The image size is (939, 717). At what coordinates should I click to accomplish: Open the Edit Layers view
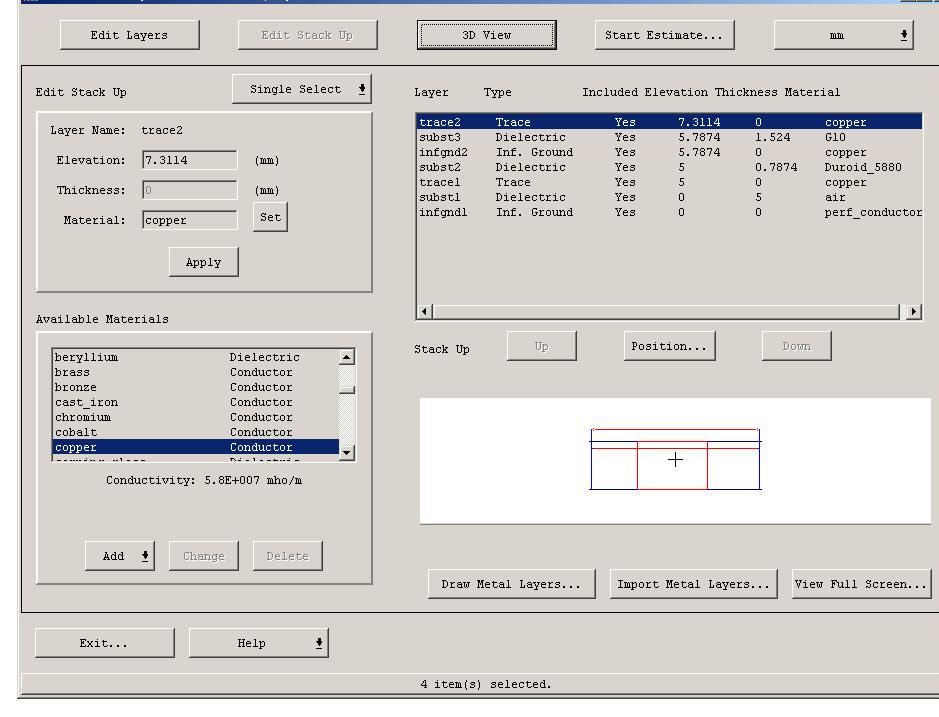[x=129, y=35]
